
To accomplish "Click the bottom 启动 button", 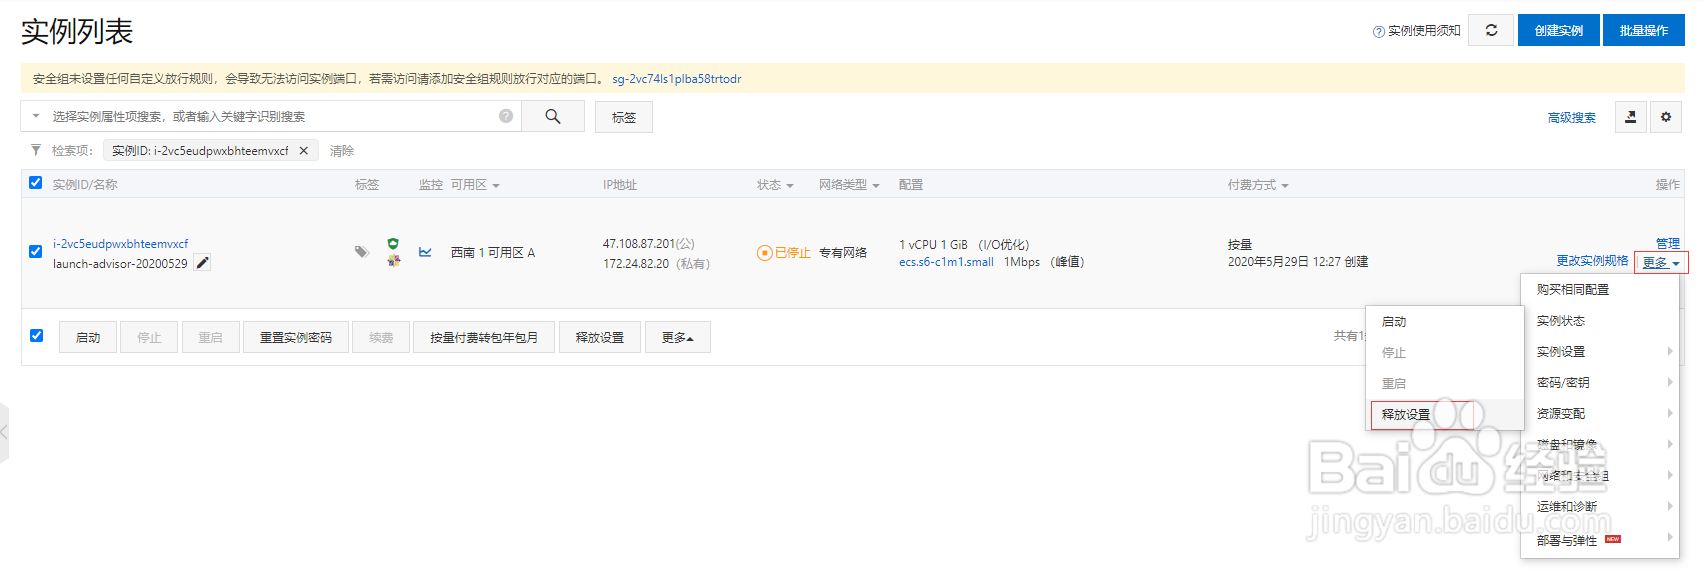I will pyautogui.click(x=88, y=337).
